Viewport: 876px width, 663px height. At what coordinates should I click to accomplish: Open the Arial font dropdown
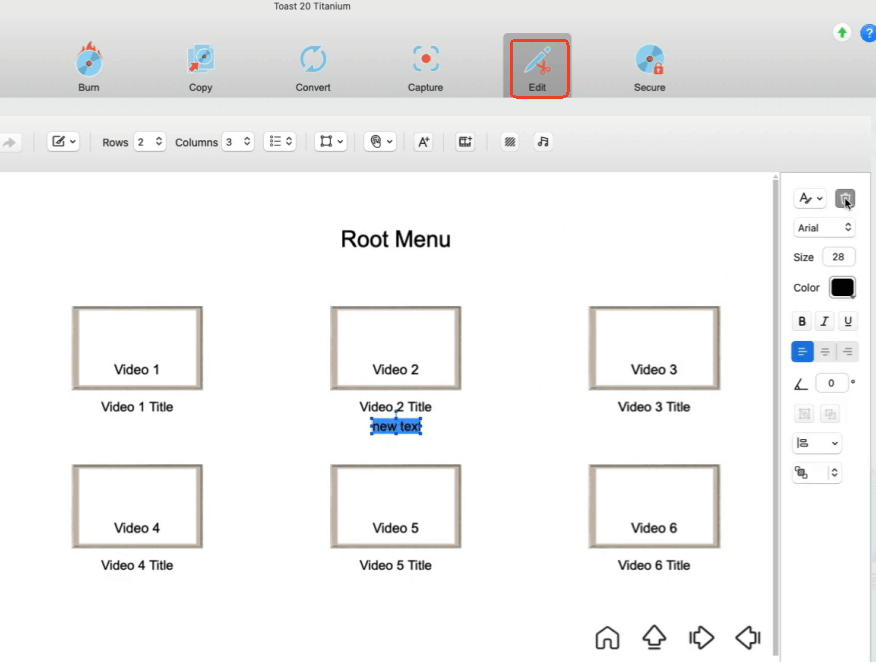coord(824,228)
